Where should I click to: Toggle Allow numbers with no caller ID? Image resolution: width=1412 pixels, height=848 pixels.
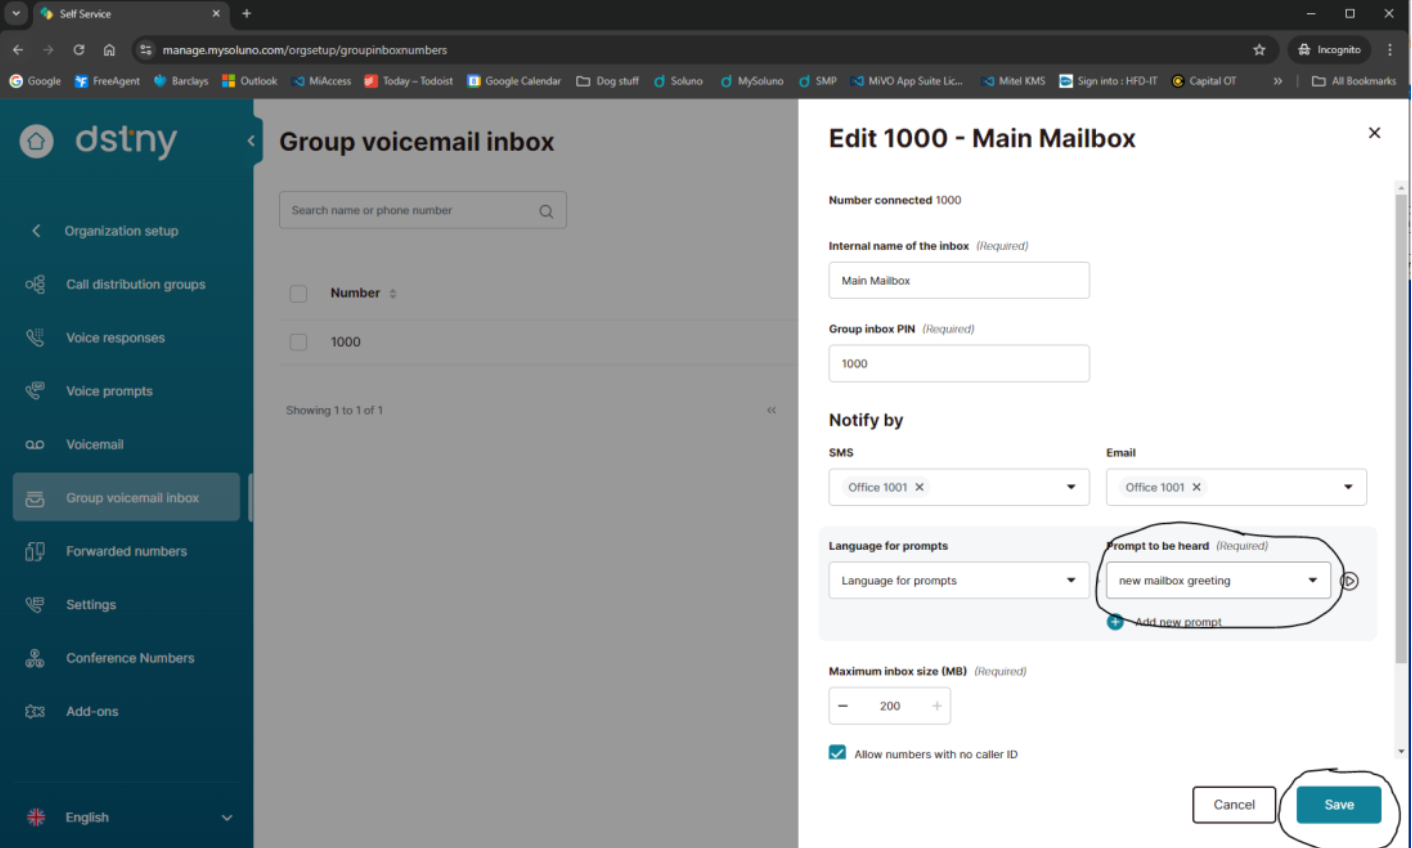837,753
